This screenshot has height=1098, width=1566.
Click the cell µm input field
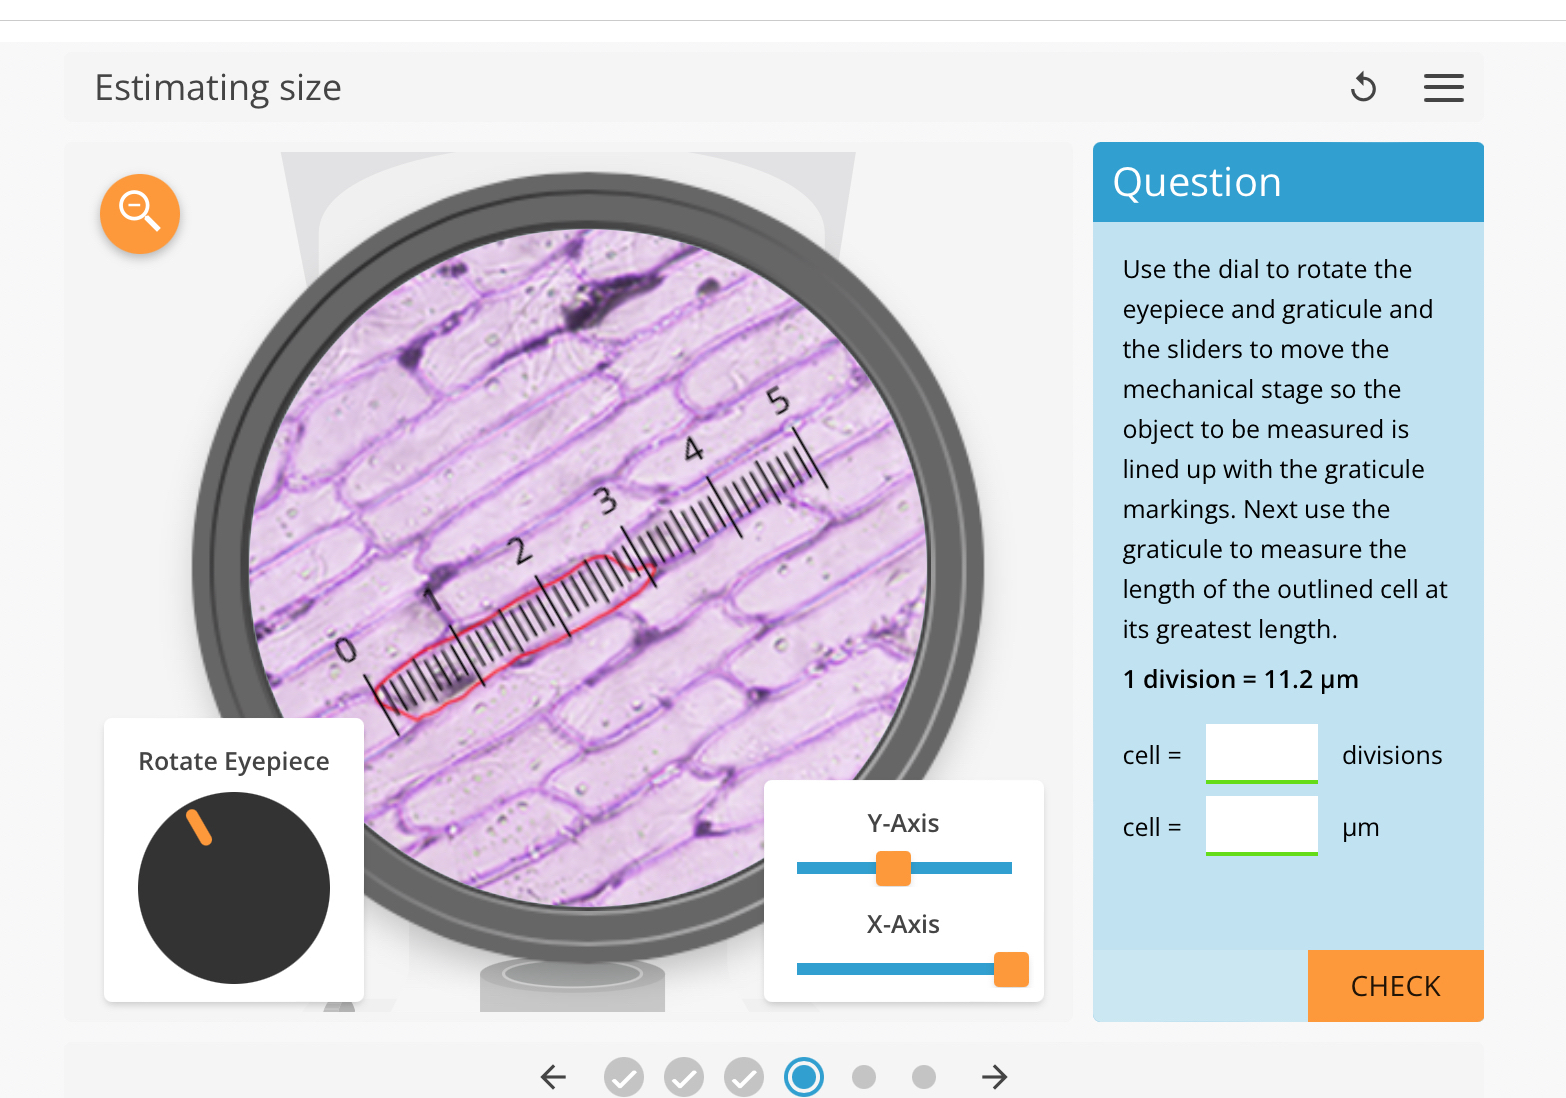[1261, 825]
